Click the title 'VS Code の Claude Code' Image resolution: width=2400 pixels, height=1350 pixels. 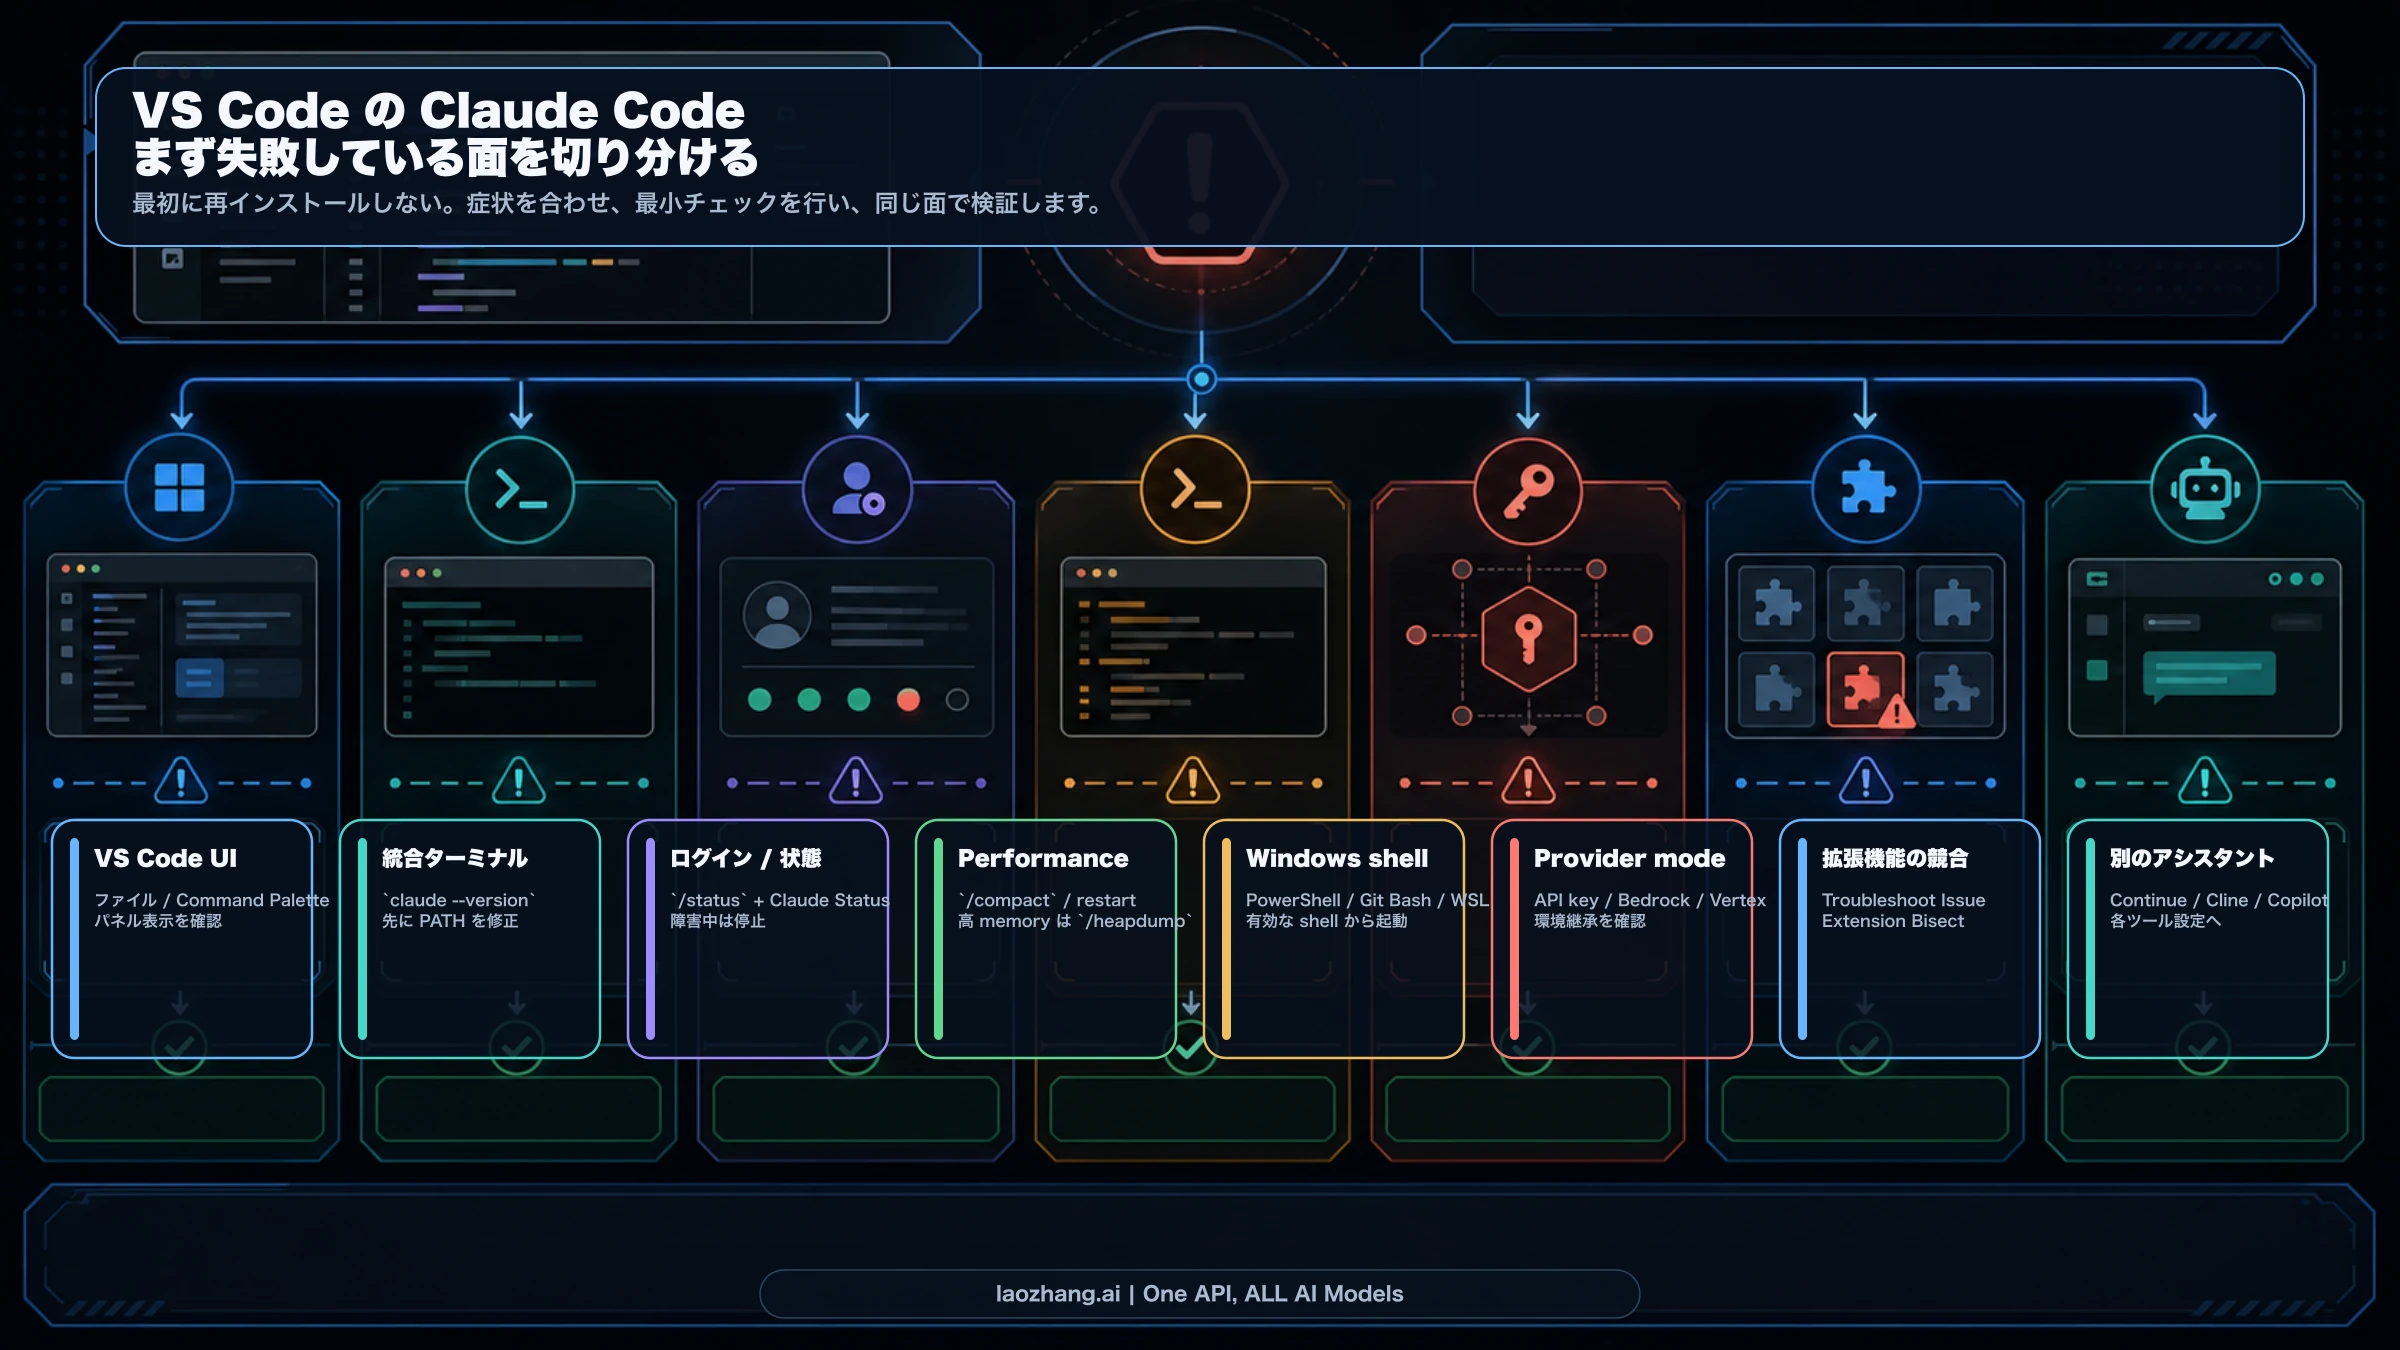tap(438, 110)
